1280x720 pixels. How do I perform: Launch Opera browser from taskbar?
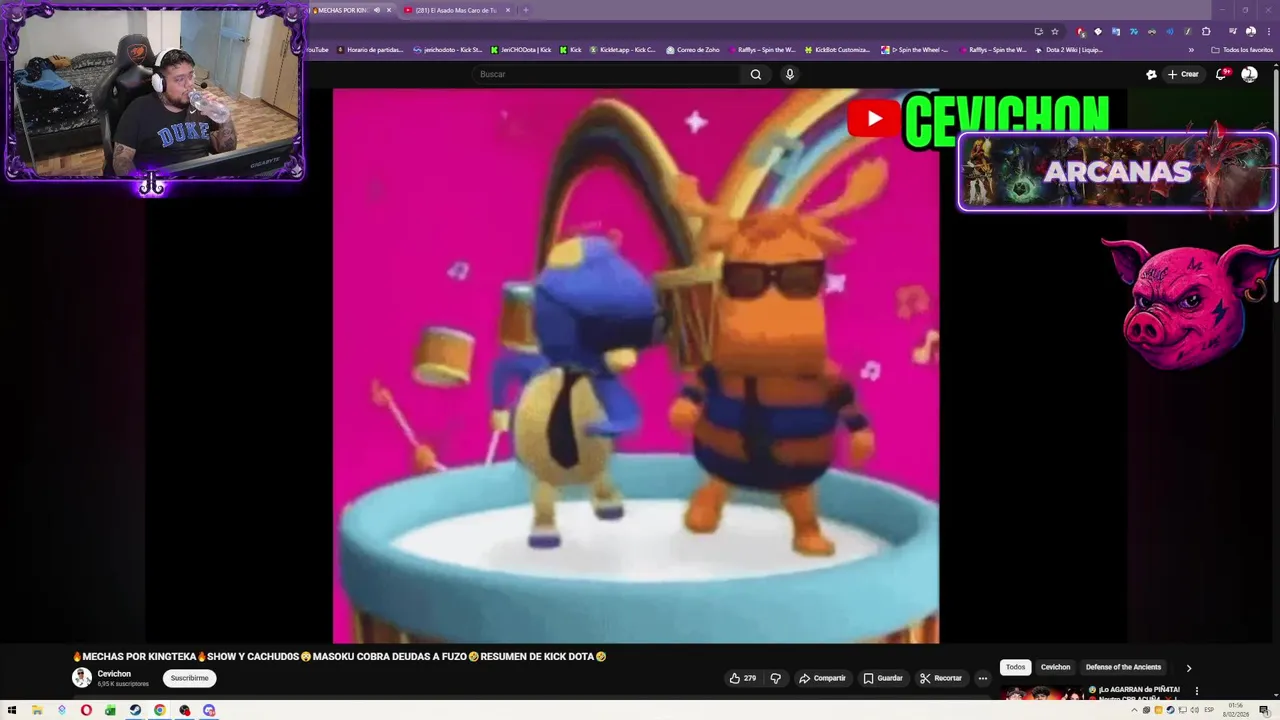pos(86,710)
